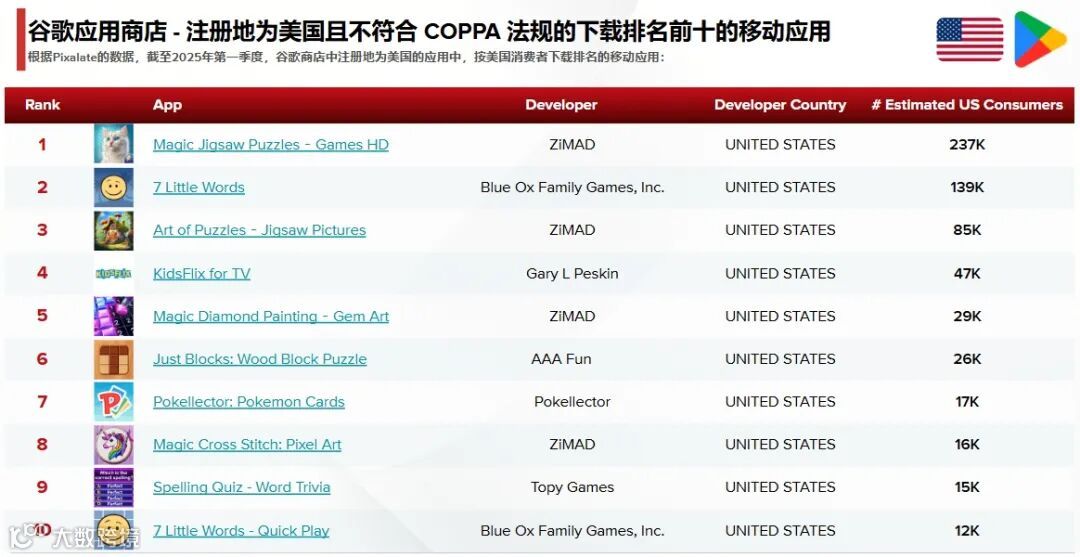Click the Pixalate data subtitle text
The width and height of the screenshot is (1080, 557).
346,57
